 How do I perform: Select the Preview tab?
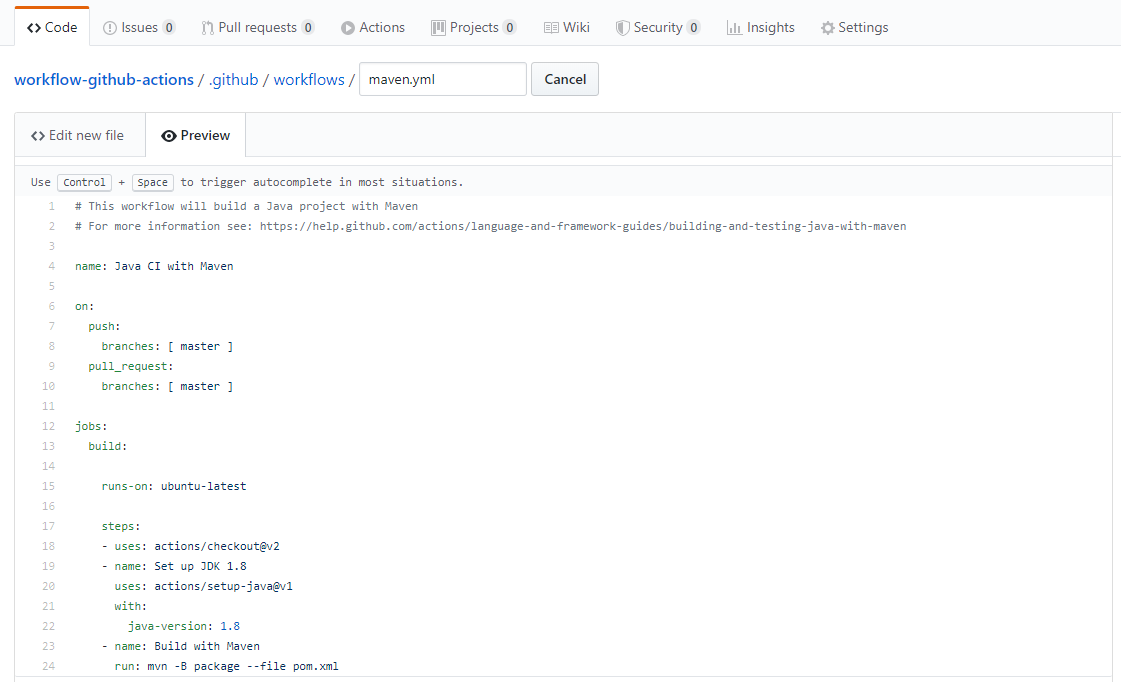tap(196, 136)
